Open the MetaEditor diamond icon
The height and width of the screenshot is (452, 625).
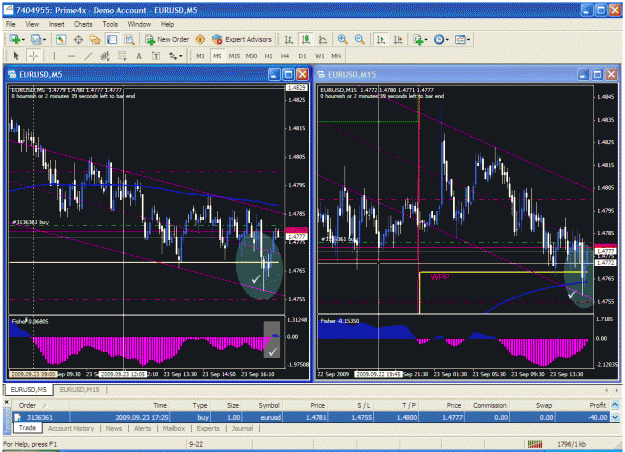[200, 39]
